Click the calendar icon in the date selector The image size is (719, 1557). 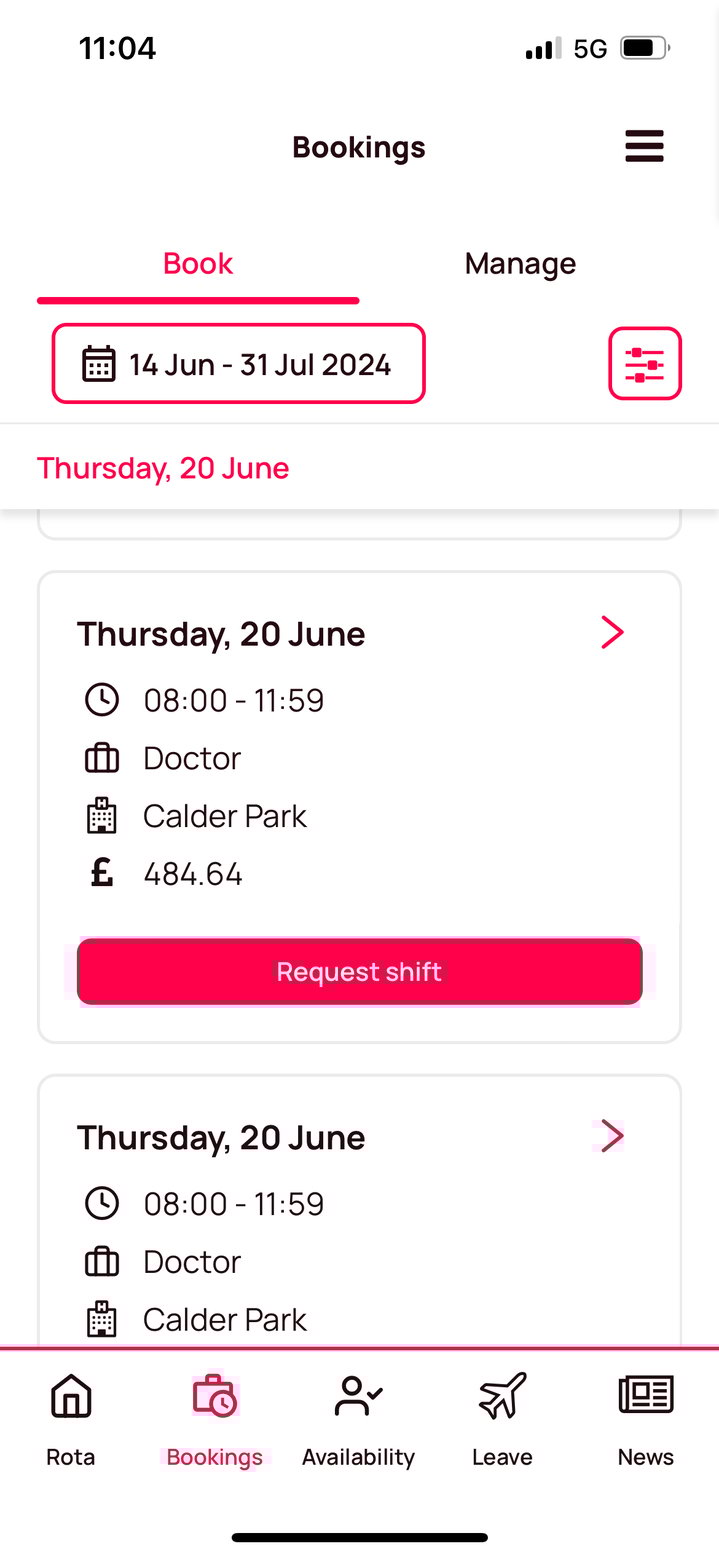[99, 363]
